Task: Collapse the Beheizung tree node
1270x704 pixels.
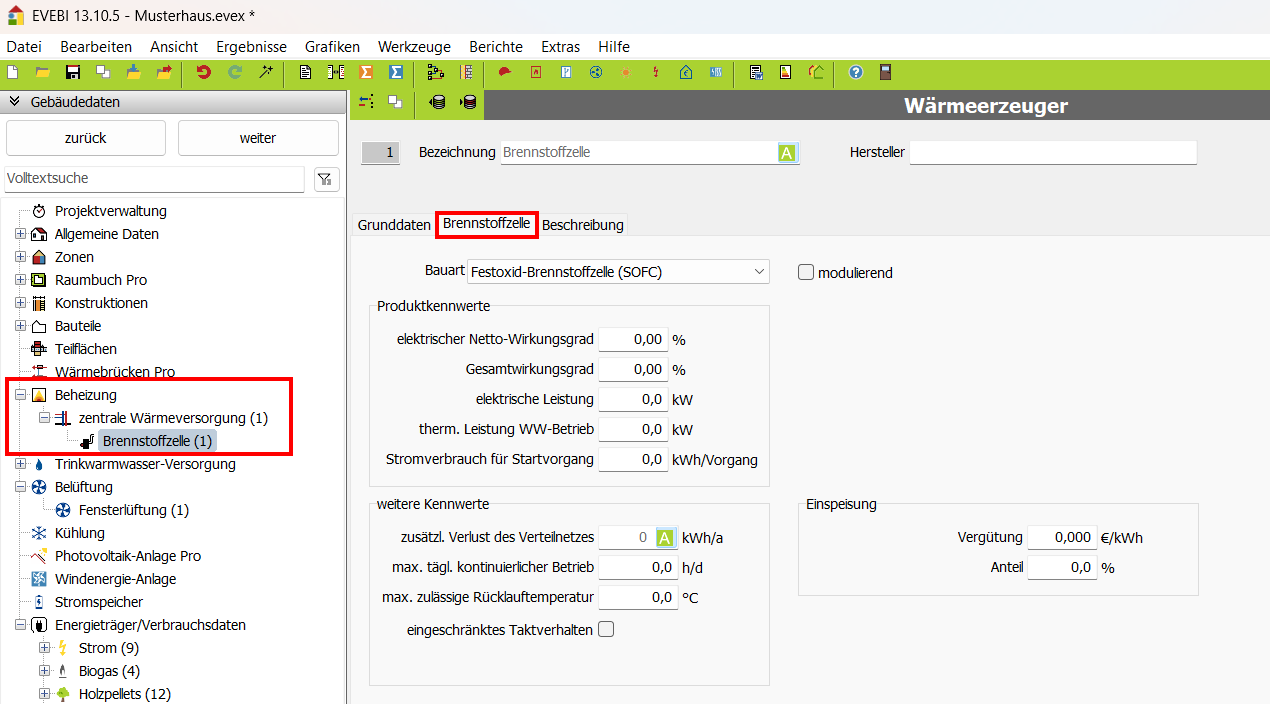Action: tap(20, 395)
